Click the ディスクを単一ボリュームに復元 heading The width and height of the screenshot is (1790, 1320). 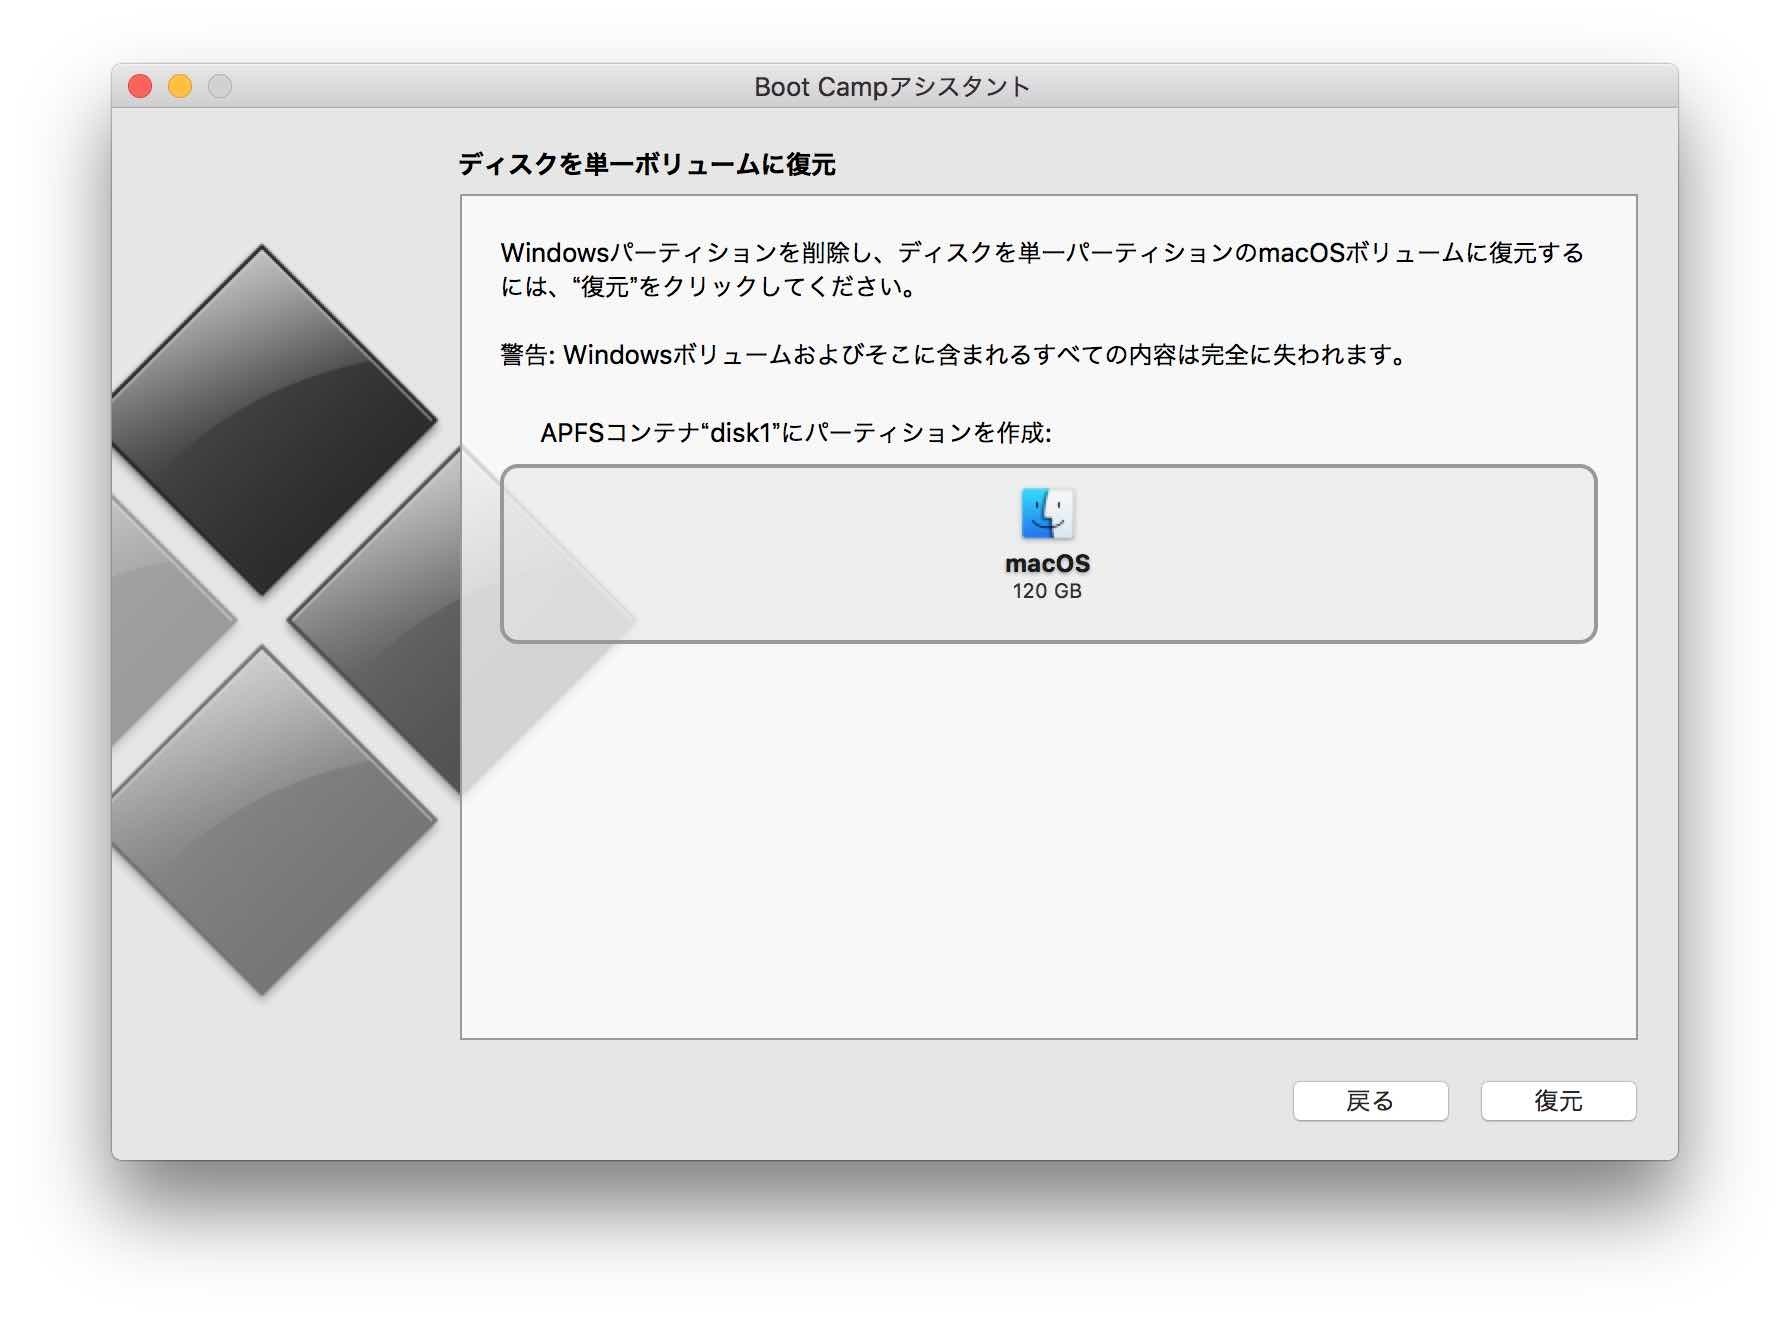point(647,164)
